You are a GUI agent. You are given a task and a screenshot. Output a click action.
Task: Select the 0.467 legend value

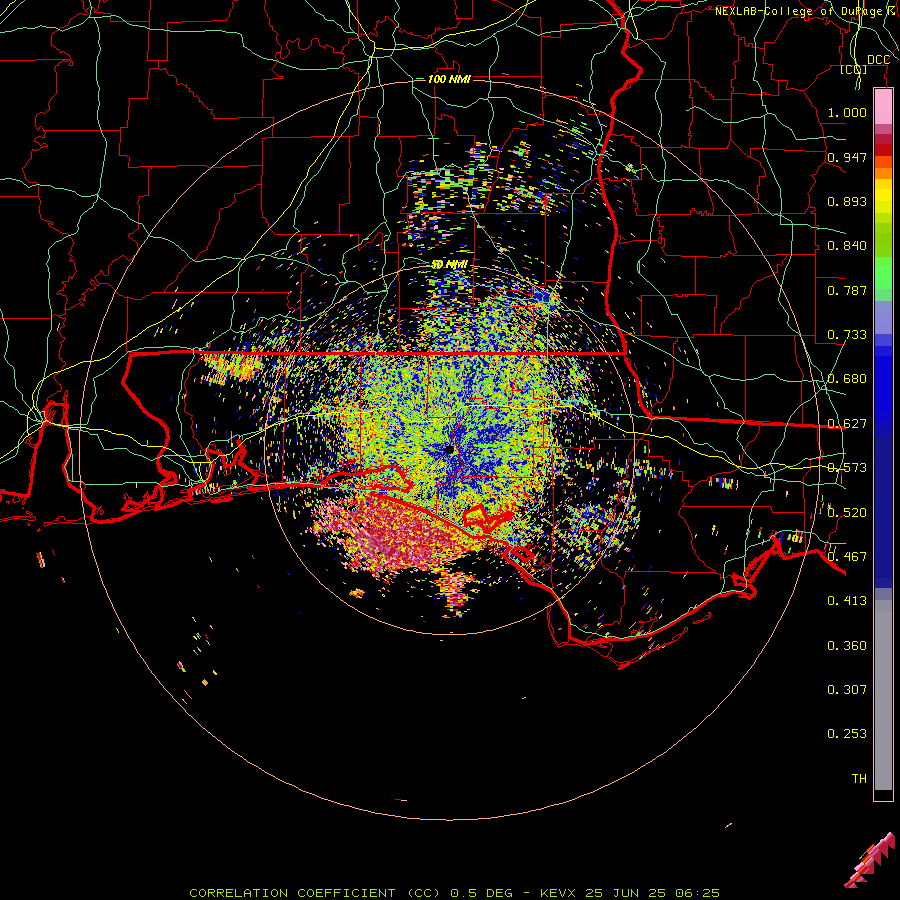[847, 557]
